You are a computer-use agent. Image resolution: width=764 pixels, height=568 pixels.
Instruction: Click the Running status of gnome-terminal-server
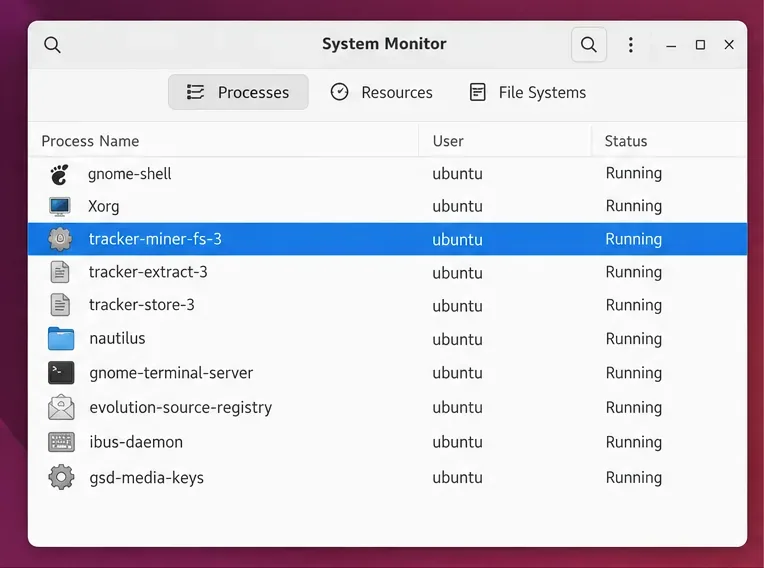633,374
